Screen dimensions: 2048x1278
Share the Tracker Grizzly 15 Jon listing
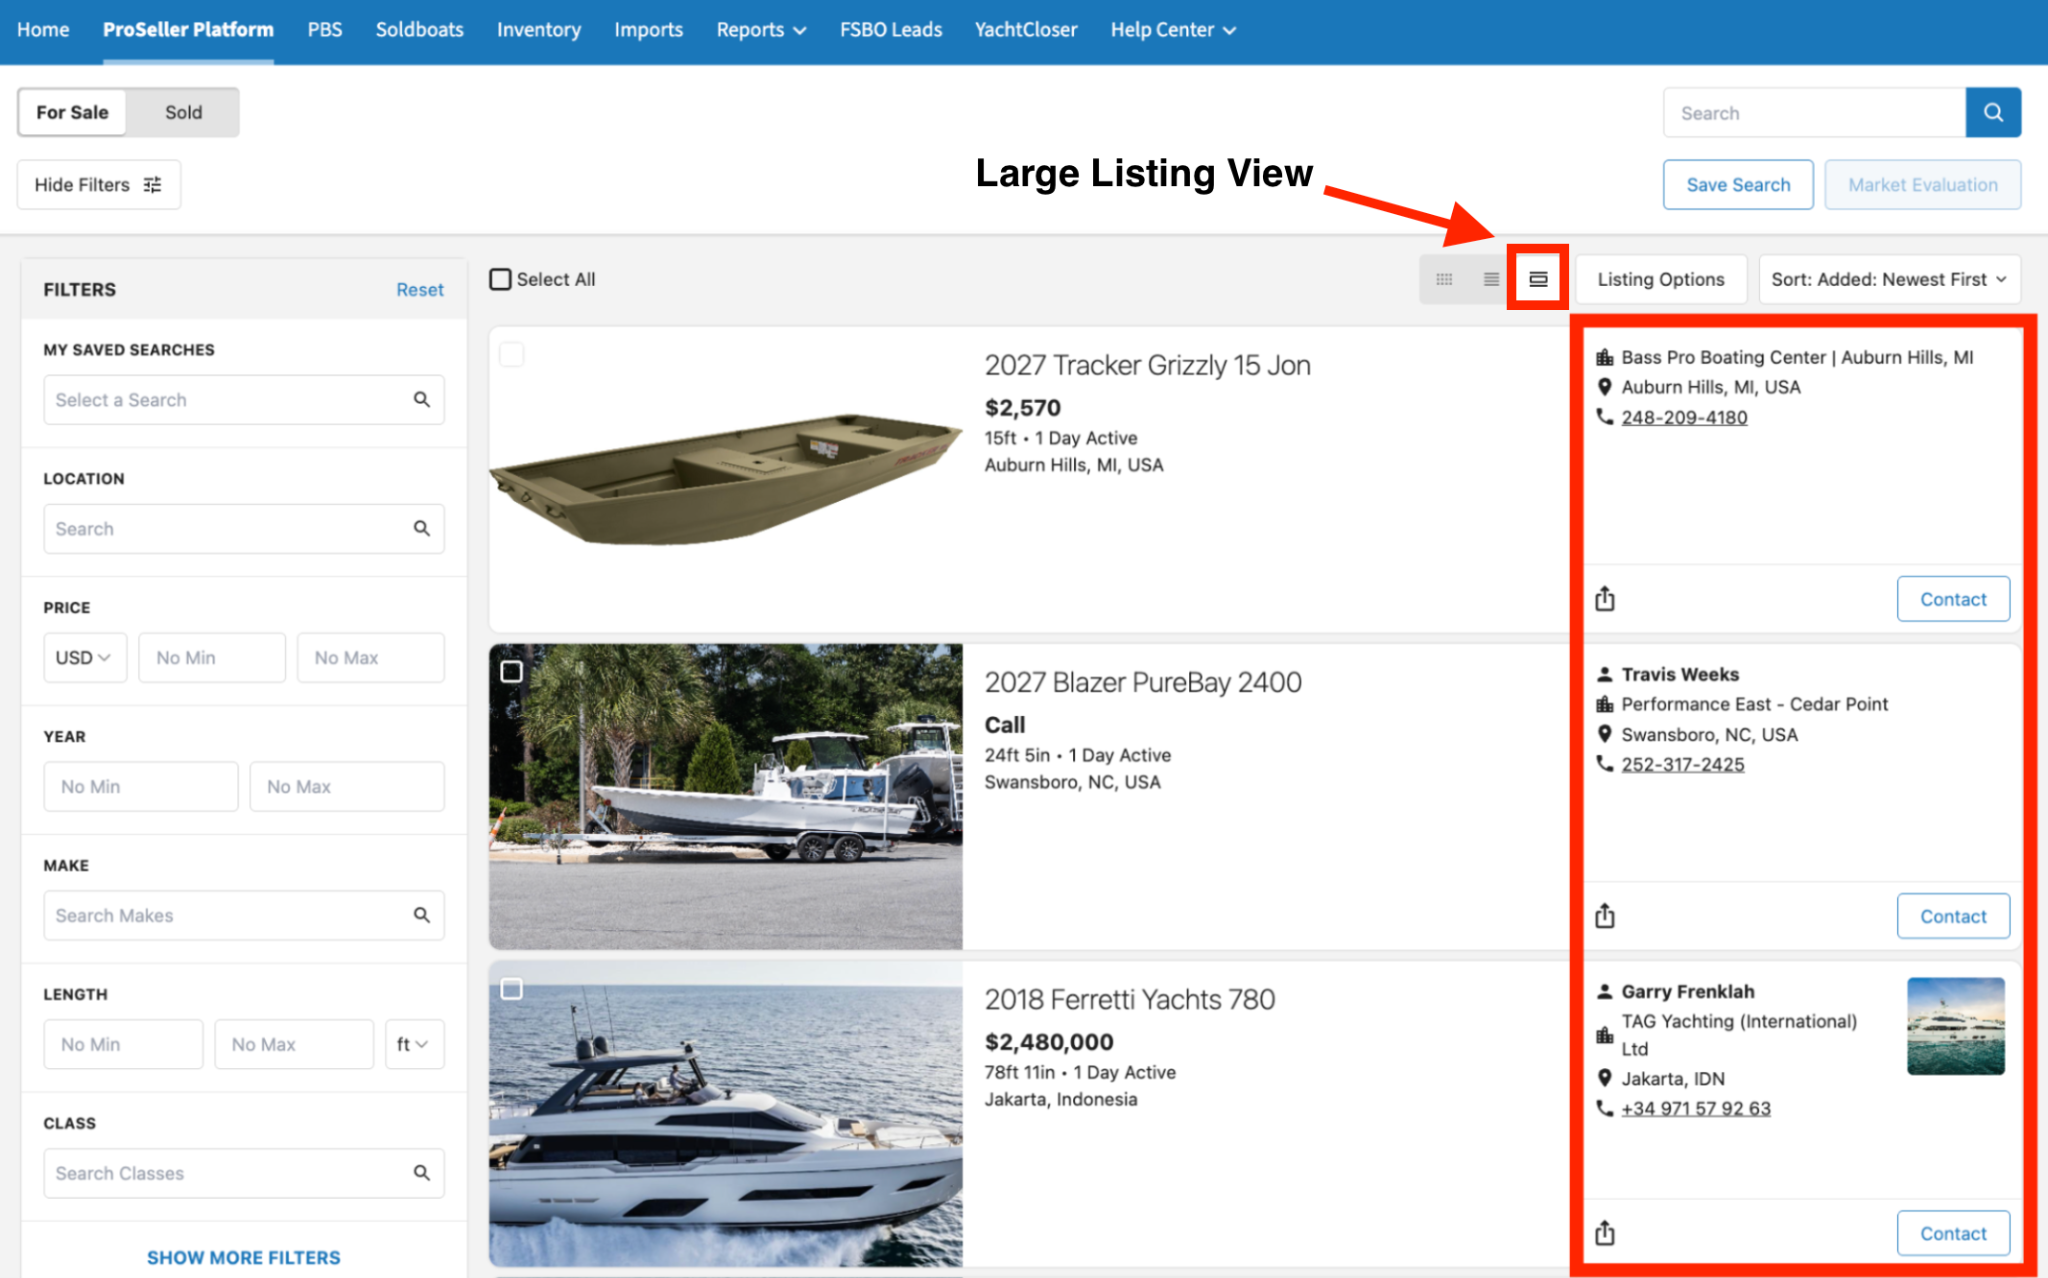coord(1604,598)
